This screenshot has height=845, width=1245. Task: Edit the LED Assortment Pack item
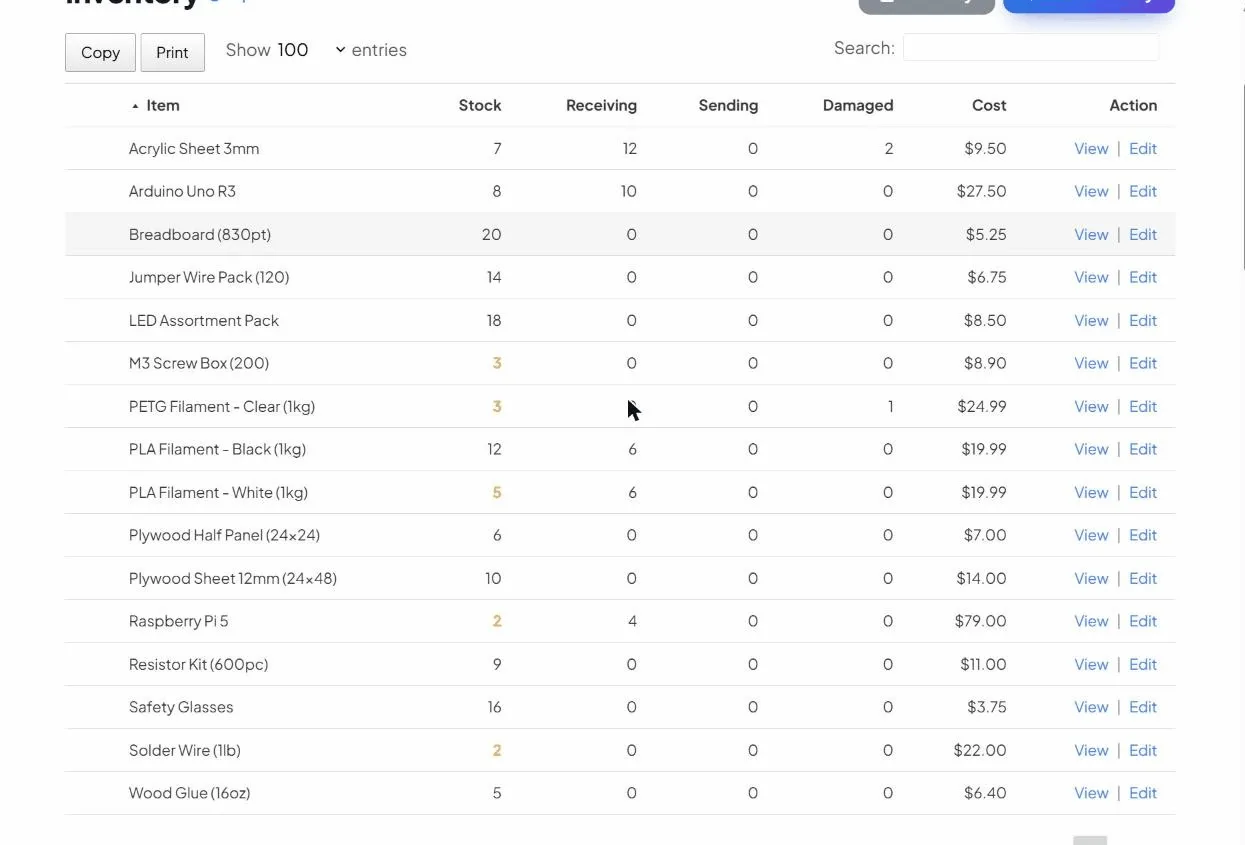1143,320
